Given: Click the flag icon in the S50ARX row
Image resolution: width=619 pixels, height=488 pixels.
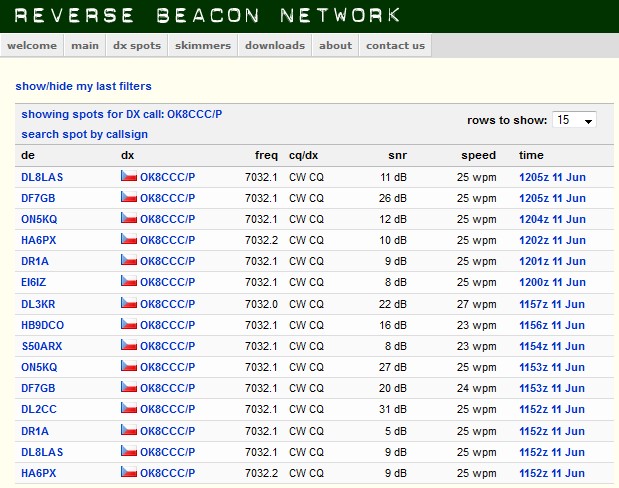Looking at the screenshot, I should (x=128, y=346).
